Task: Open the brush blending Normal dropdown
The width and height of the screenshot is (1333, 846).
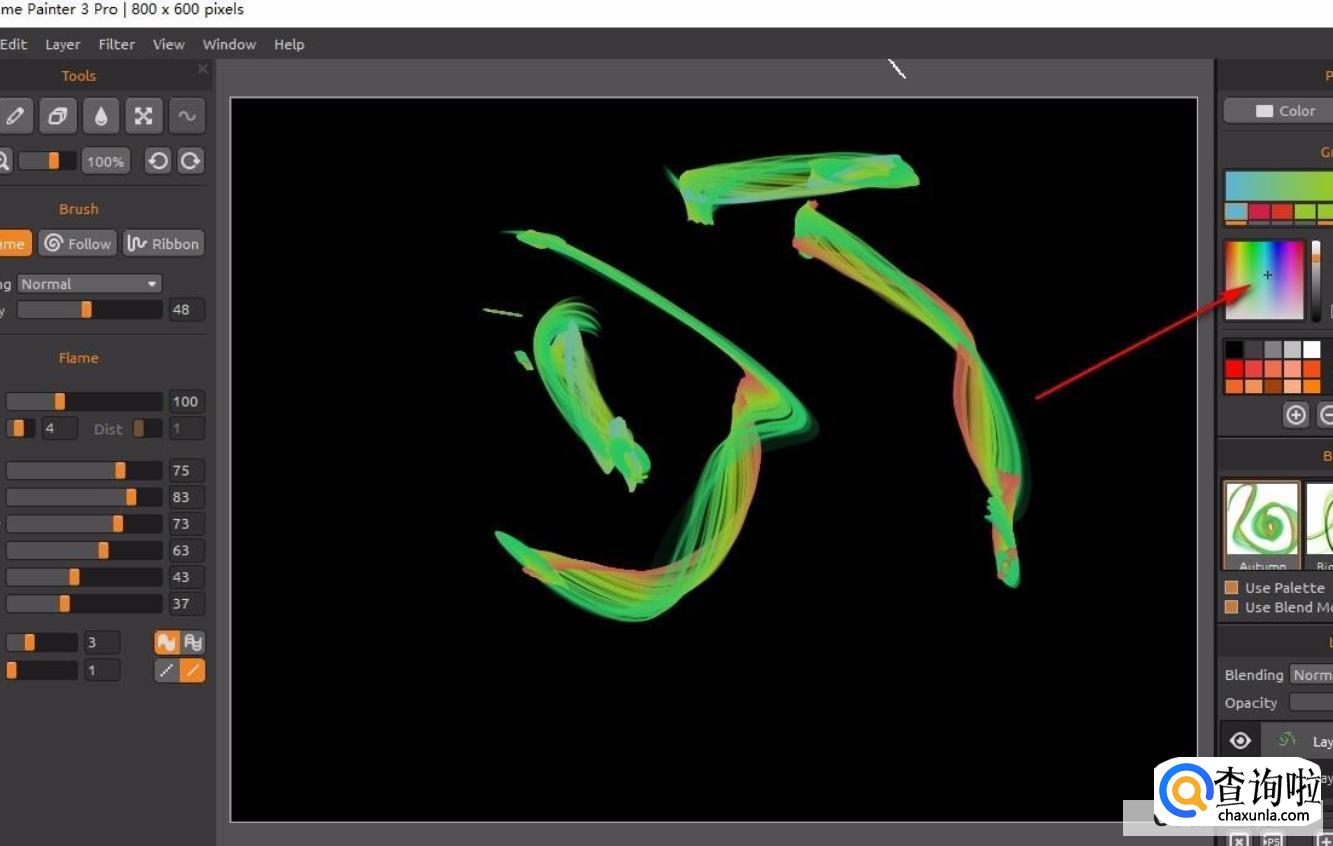Action: click(89, 284)
